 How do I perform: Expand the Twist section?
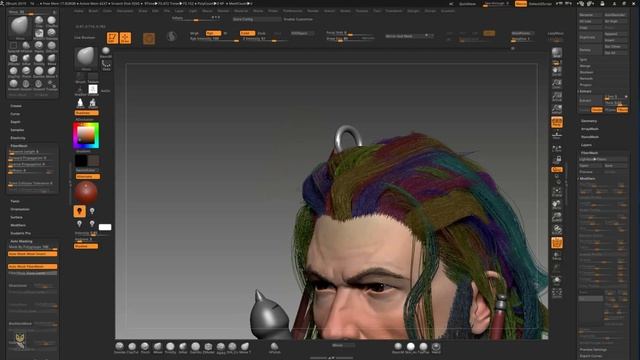coord(15,201)
